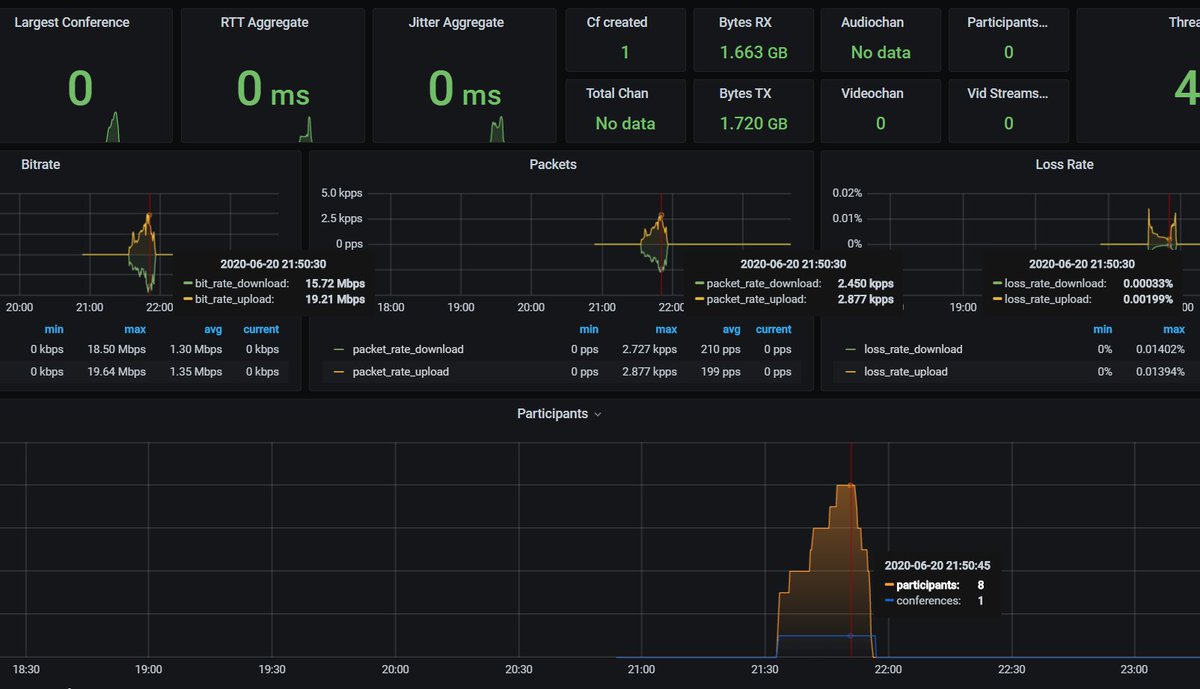This screenshot has width=1200, height=689.
Task: Click the Vid Streams value 0
Action: (x=1008, y=123)
